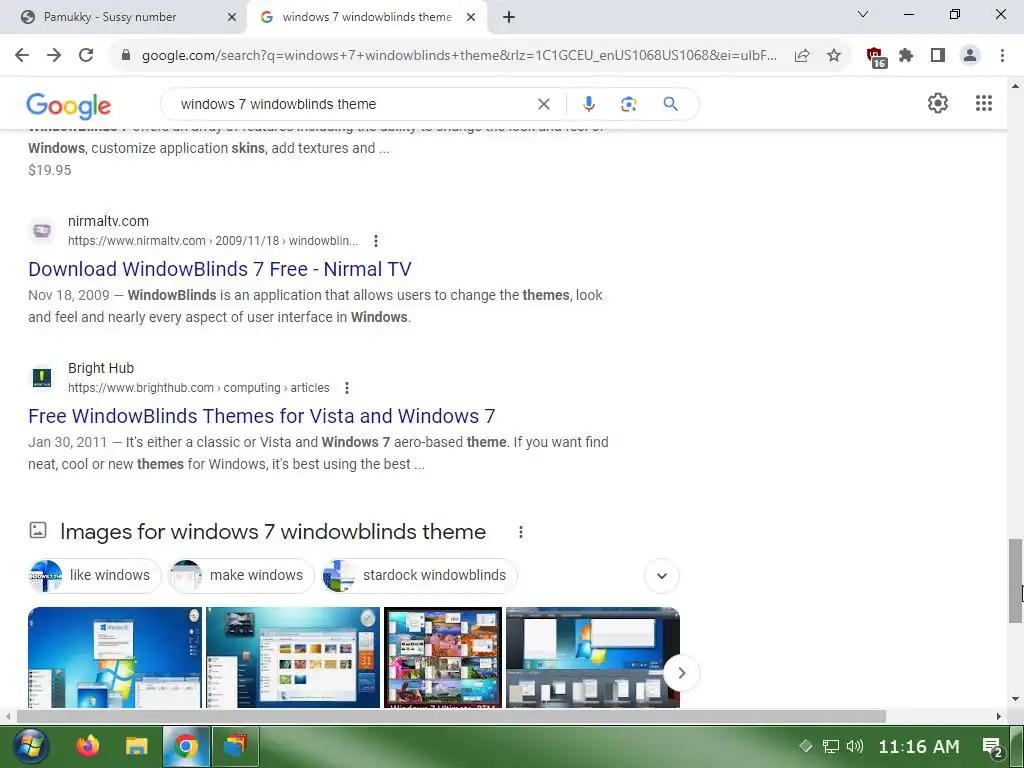Open the Windows Start orb
The height and width of the screenshot is (768, 1024).
pos(30,746)
